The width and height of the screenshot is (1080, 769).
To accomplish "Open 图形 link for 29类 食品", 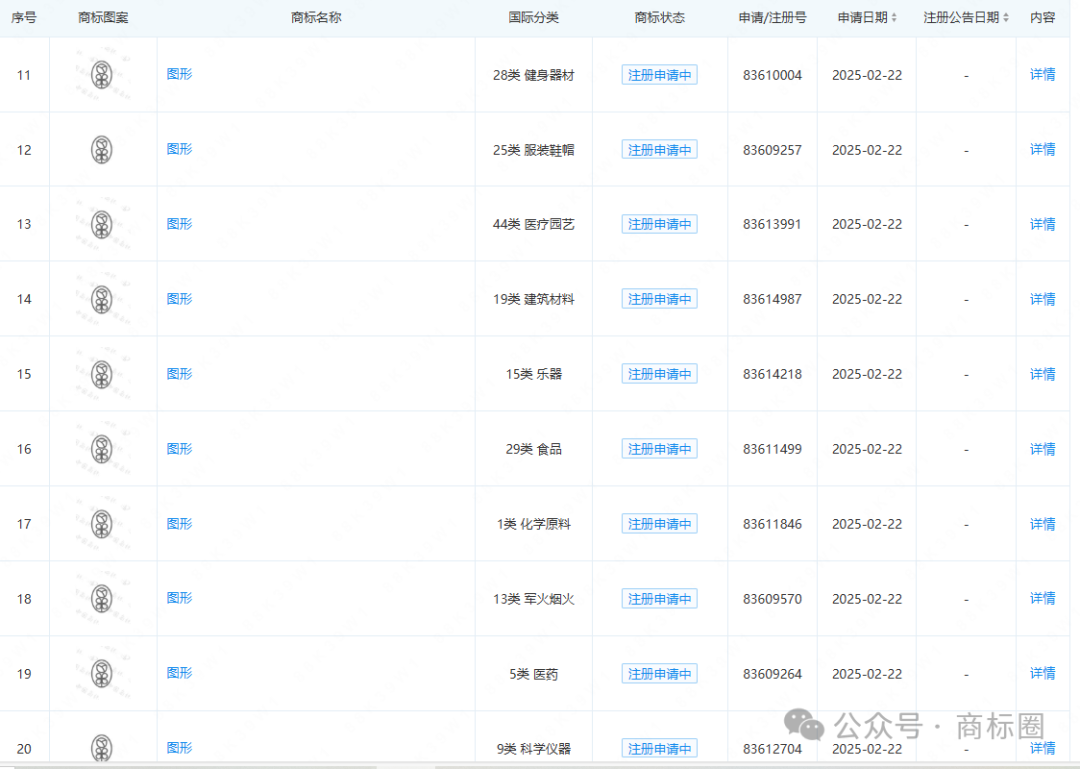I will 179,449.
